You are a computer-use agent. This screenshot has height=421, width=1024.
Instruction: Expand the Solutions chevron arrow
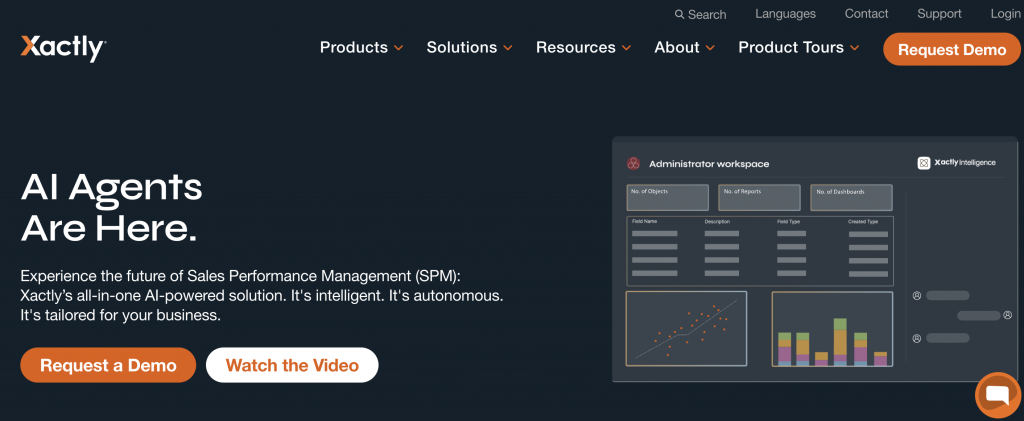click(x=507, y=48)
